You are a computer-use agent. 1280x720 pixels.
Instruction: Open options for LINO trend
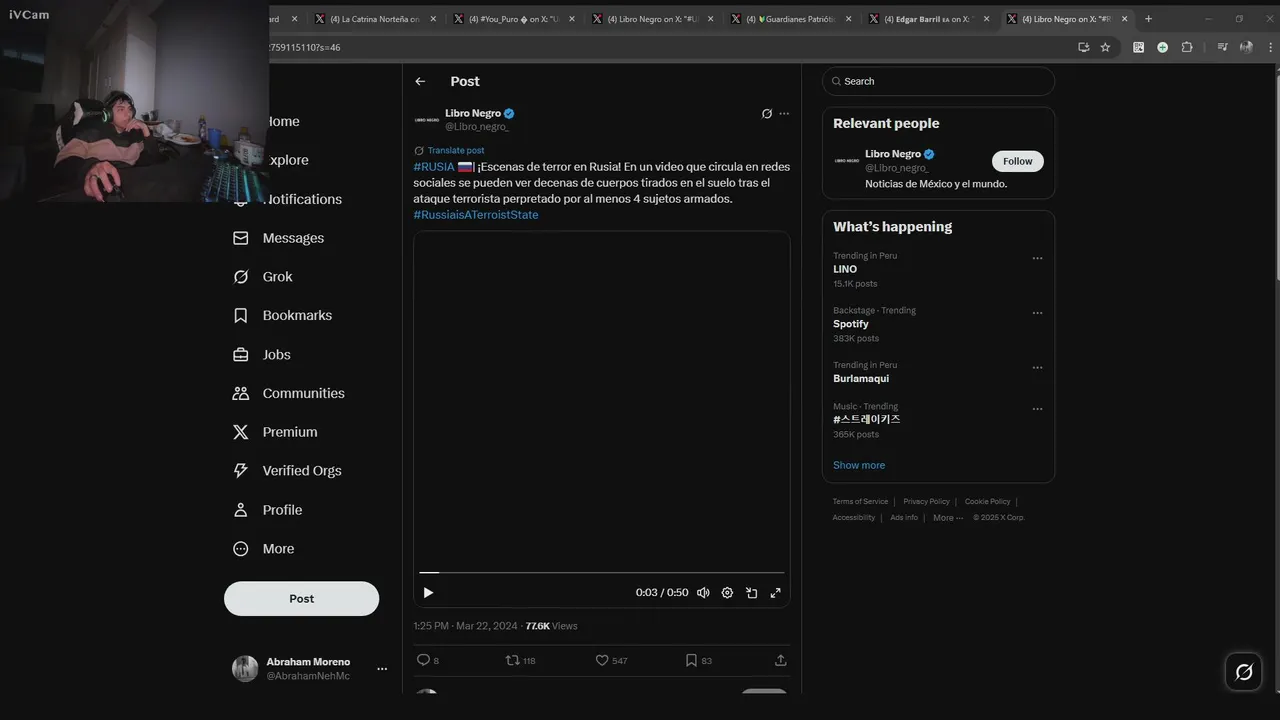tap(1037, 258)
